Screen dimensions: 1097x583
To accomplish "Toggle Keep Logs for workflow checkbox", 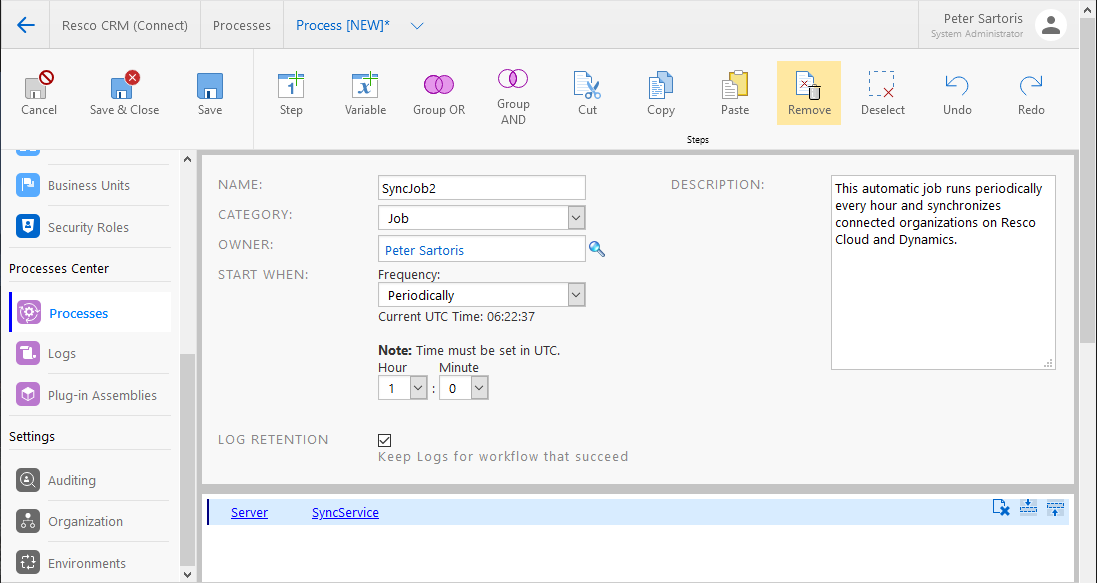I will [x=385, y=440].
